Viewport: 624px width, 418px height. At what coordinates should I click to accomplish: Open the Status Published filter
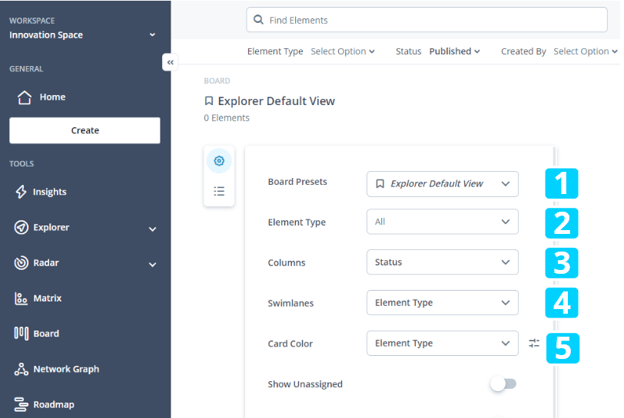(x=454, y=51)
